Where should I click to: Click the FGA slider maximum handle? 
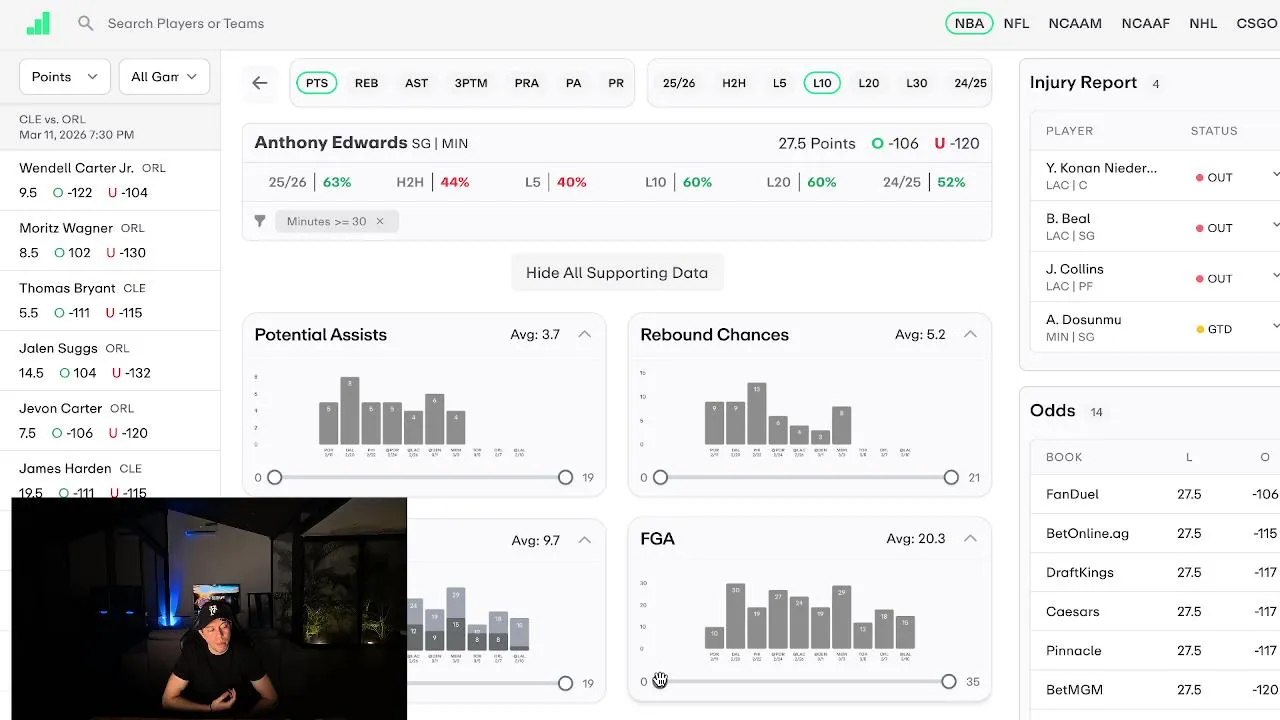click(x=948, y=681)
